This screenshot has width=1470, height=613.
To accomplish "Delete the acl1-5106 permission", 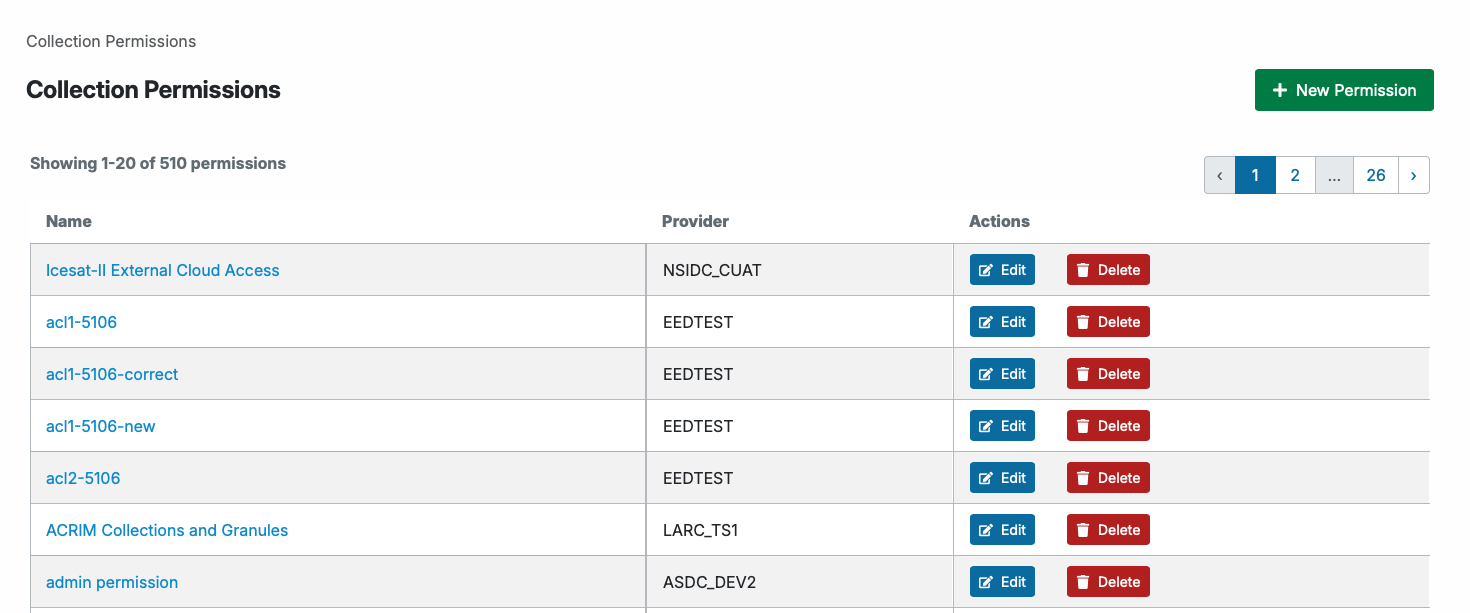I will (x=1108, y=322).
